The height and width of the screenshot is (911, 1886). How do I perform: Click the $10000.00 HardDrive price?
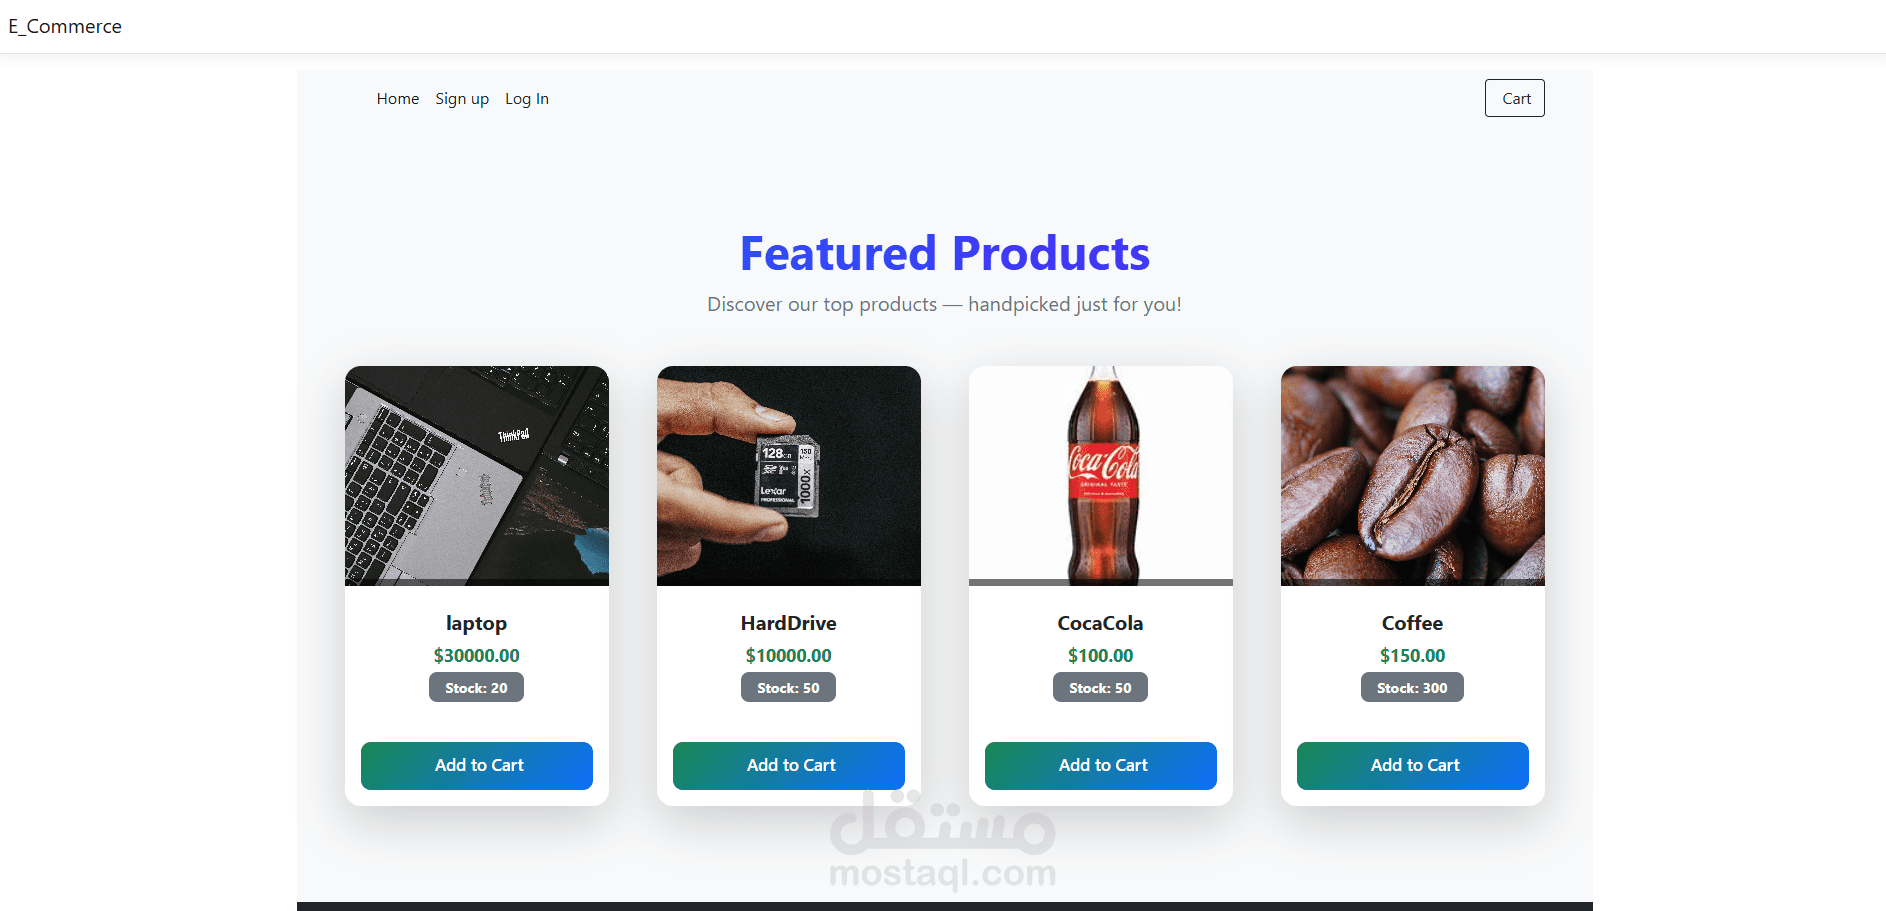point(789,656)
